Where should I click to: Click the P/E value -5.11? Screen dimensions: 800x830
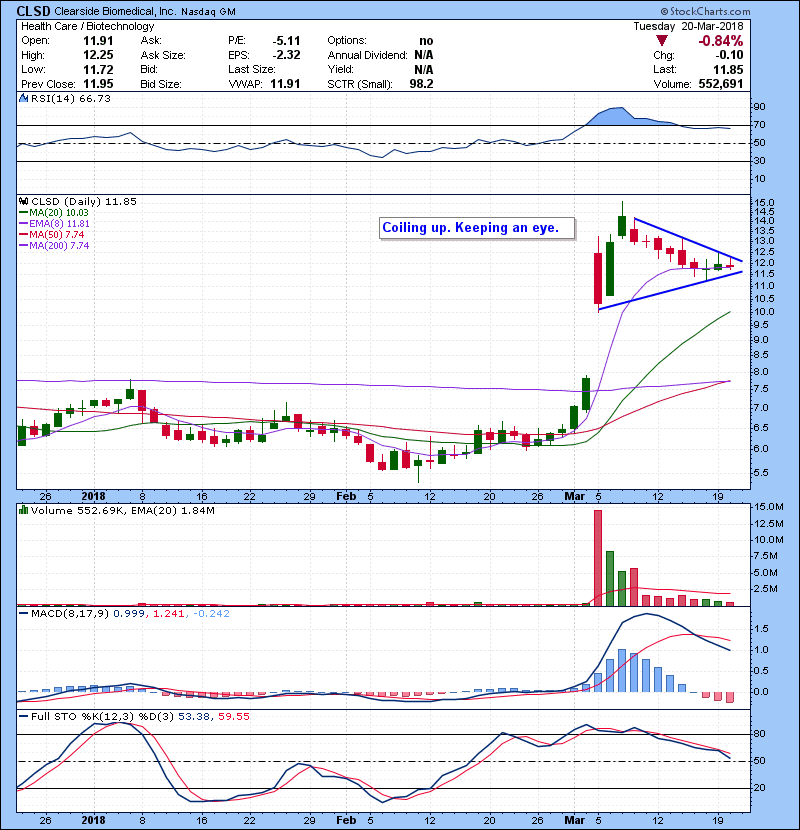coord(286,41)
